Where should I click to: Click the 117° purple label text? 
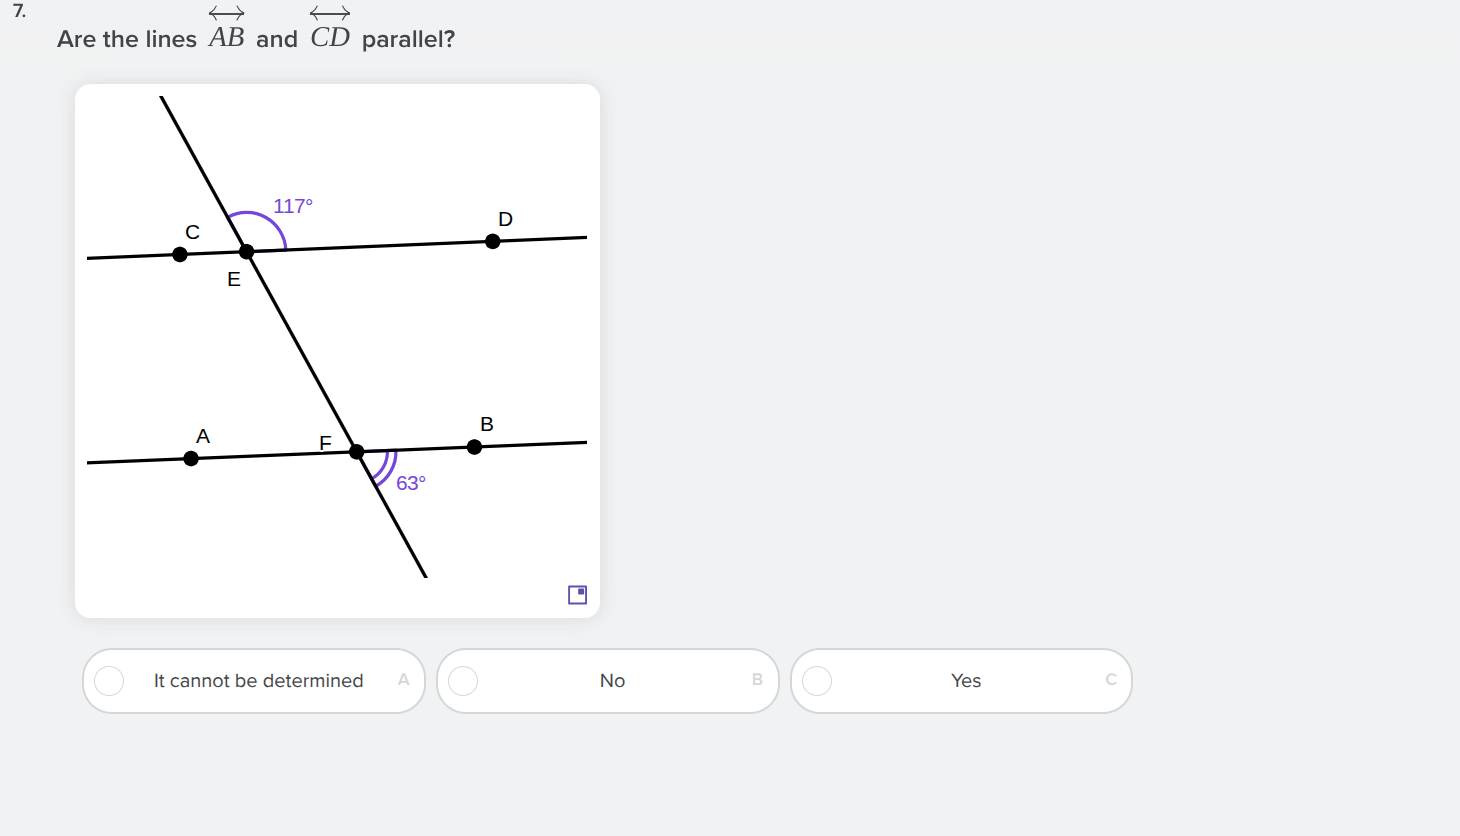click(x=293, y=205)
